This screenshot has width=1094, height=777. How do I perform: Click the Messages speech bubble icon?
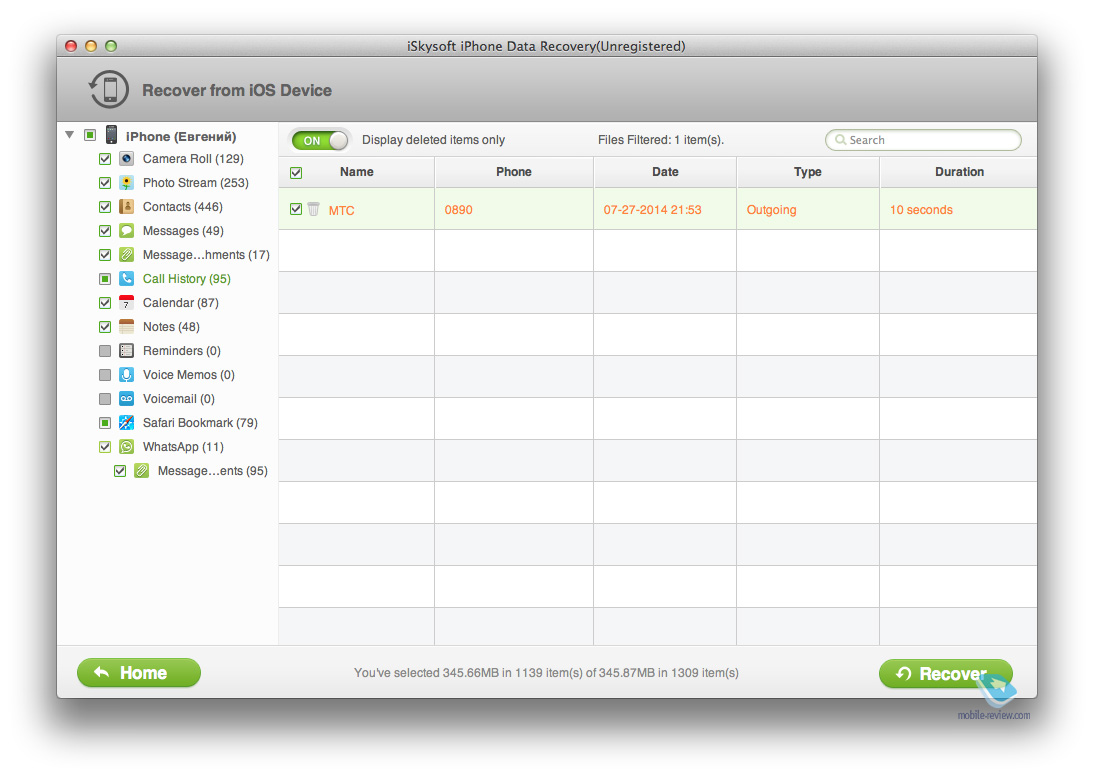(x=127, y=231)
